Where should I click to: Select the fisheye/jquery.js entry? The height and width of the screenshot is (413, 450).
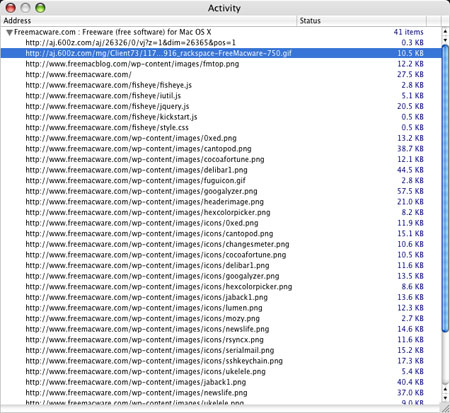[221, 106]
